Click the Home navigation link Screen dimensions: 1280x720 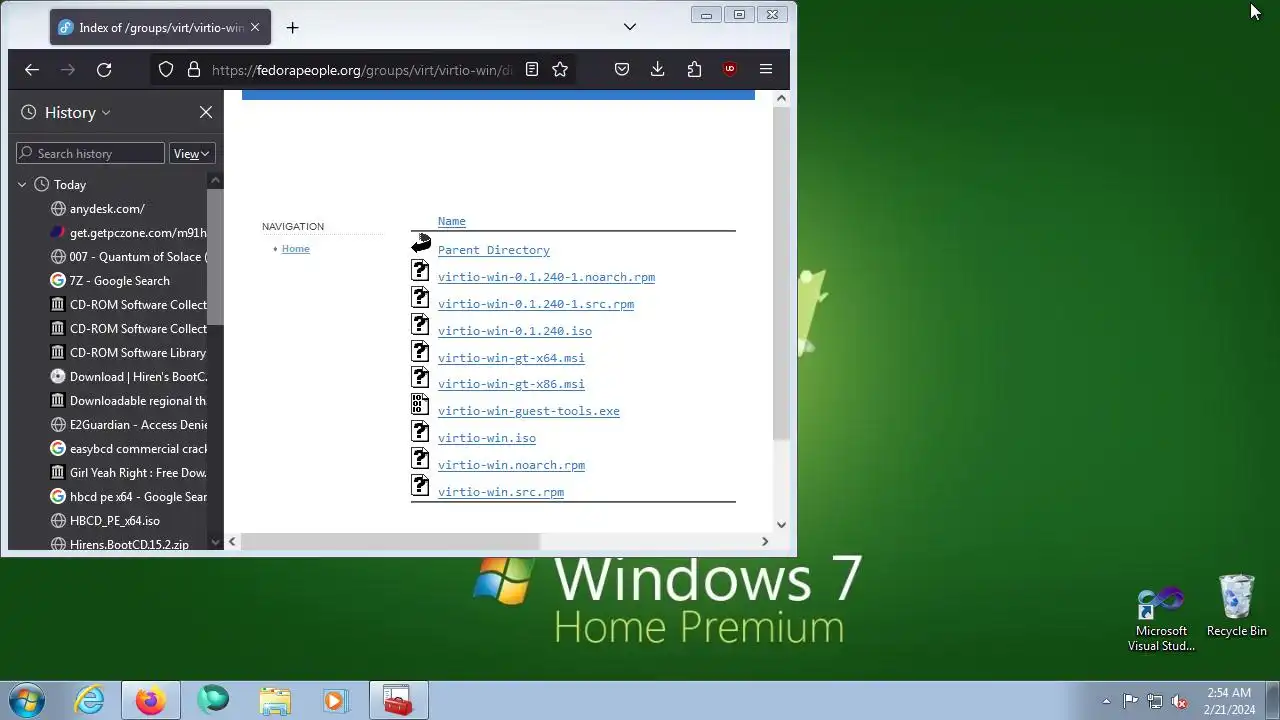(x=295, y=249)
